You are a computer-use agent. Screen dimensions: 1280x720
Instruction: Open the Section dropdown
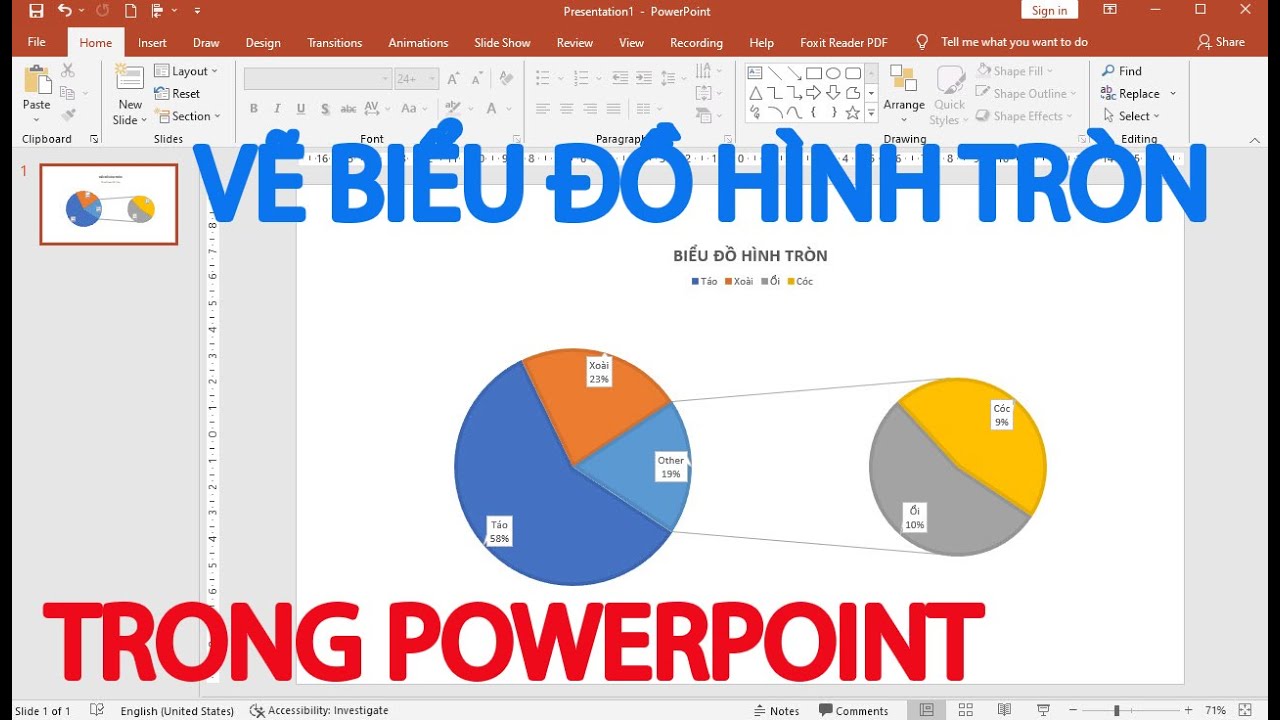(188, 116)
